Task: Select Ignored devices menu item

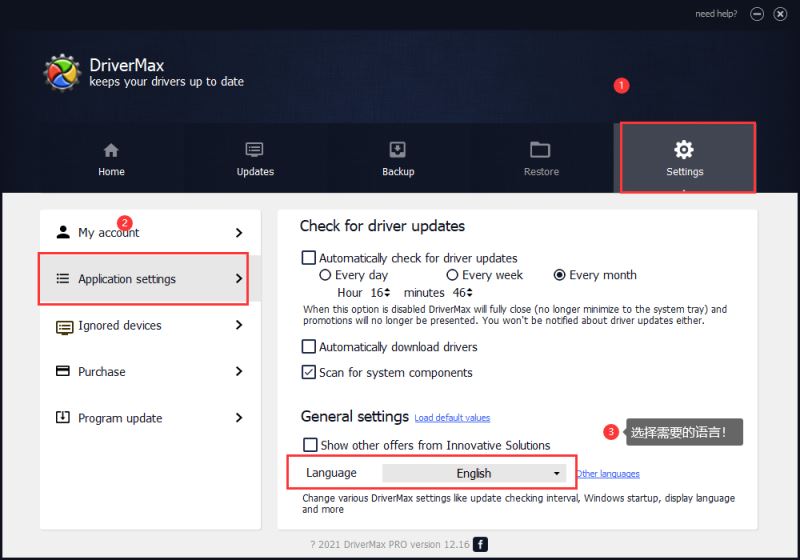Action: click(150, 325)
